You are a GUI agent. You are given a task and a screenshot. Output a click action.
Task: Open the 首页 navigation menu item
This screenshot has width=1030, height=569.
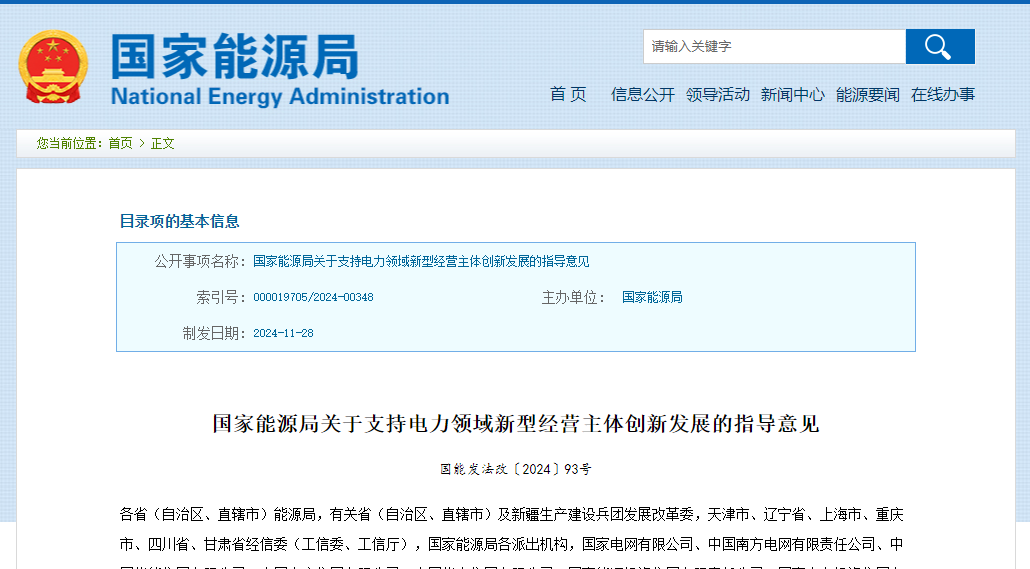pos(568,94)
